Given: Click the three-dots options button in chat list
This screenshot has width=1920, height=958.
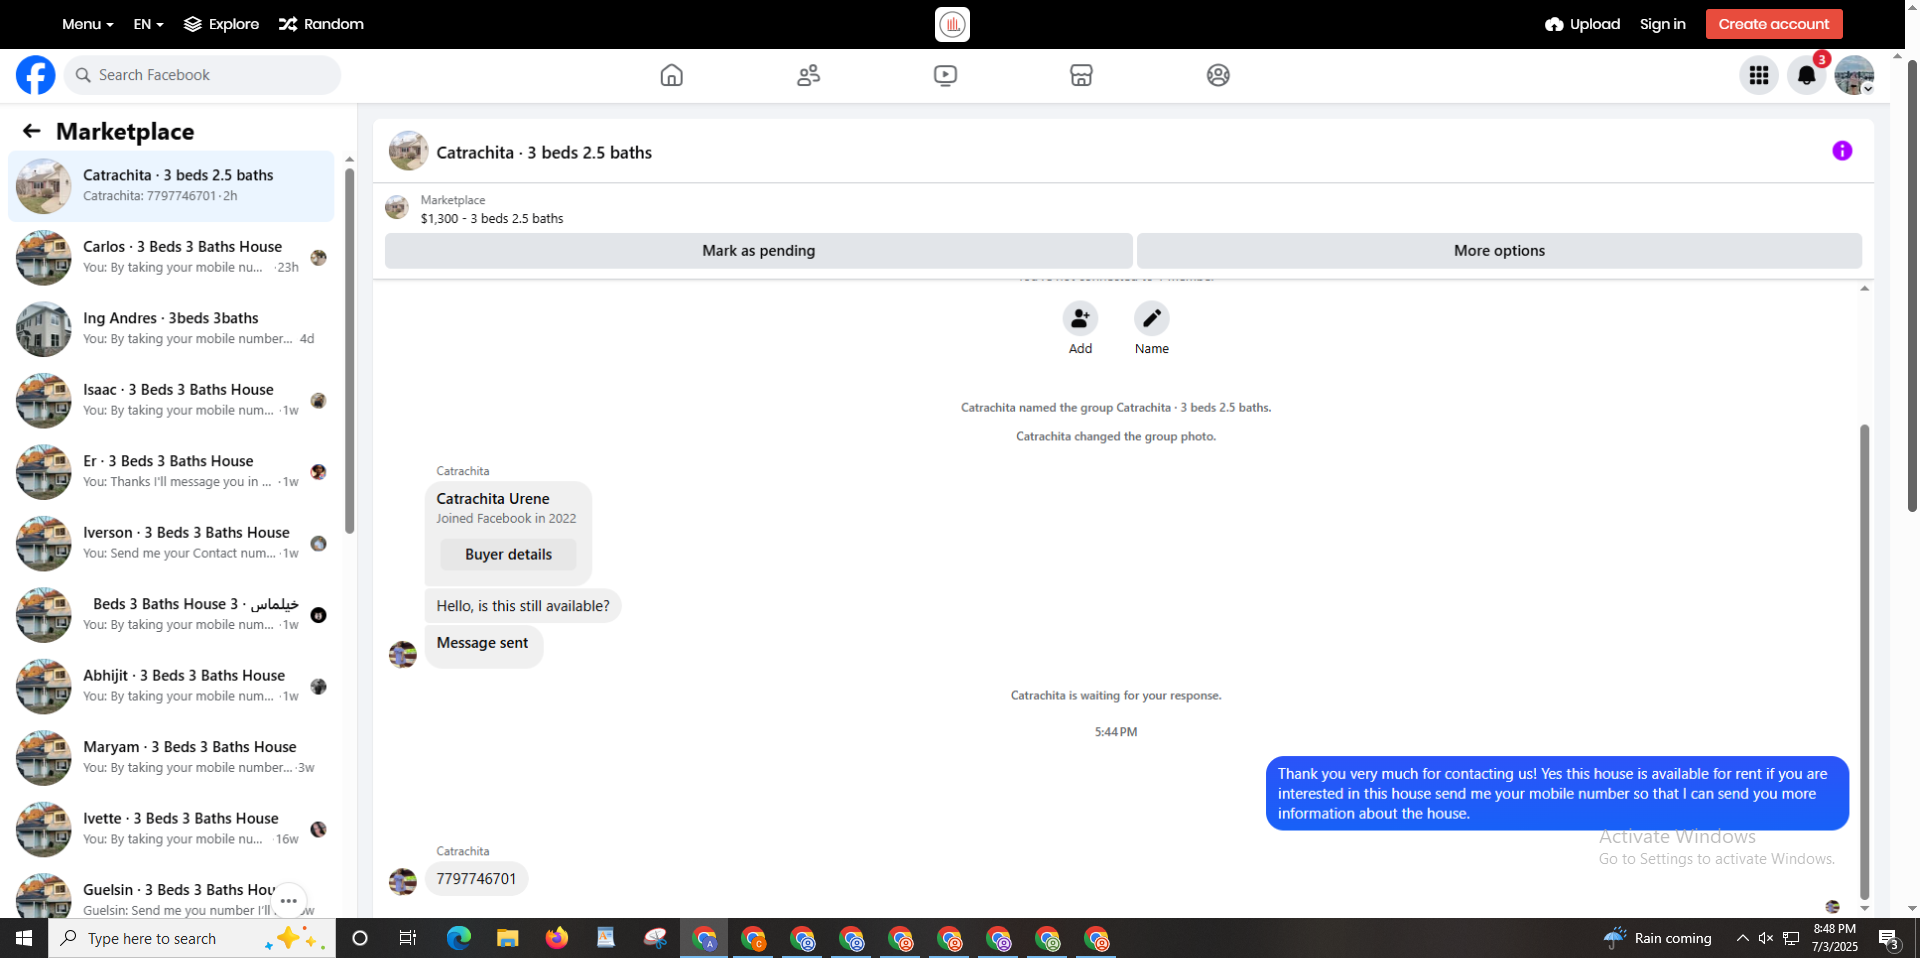Looking at the screenshot, I should [289, 901].
